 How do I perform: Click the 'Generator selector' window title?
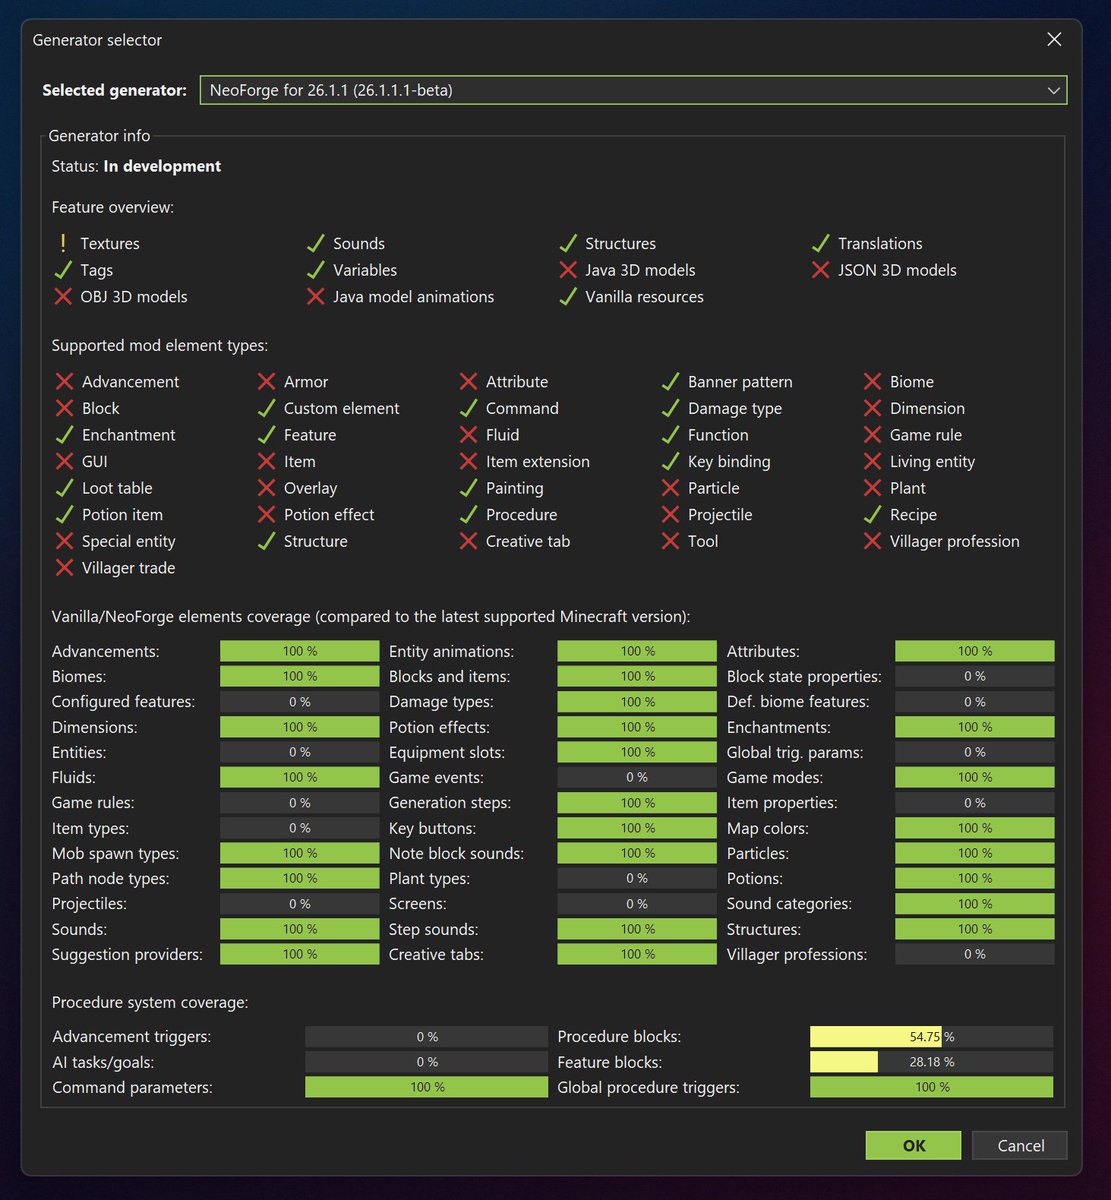[x=97, y=40]
